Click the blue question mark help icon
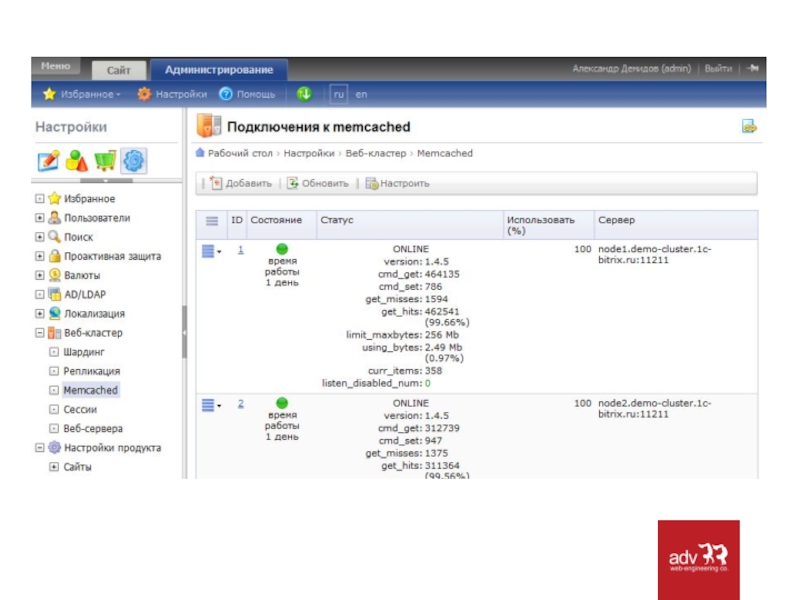The width and height of the screenshot is (800, 600). [x=226, y=94]
